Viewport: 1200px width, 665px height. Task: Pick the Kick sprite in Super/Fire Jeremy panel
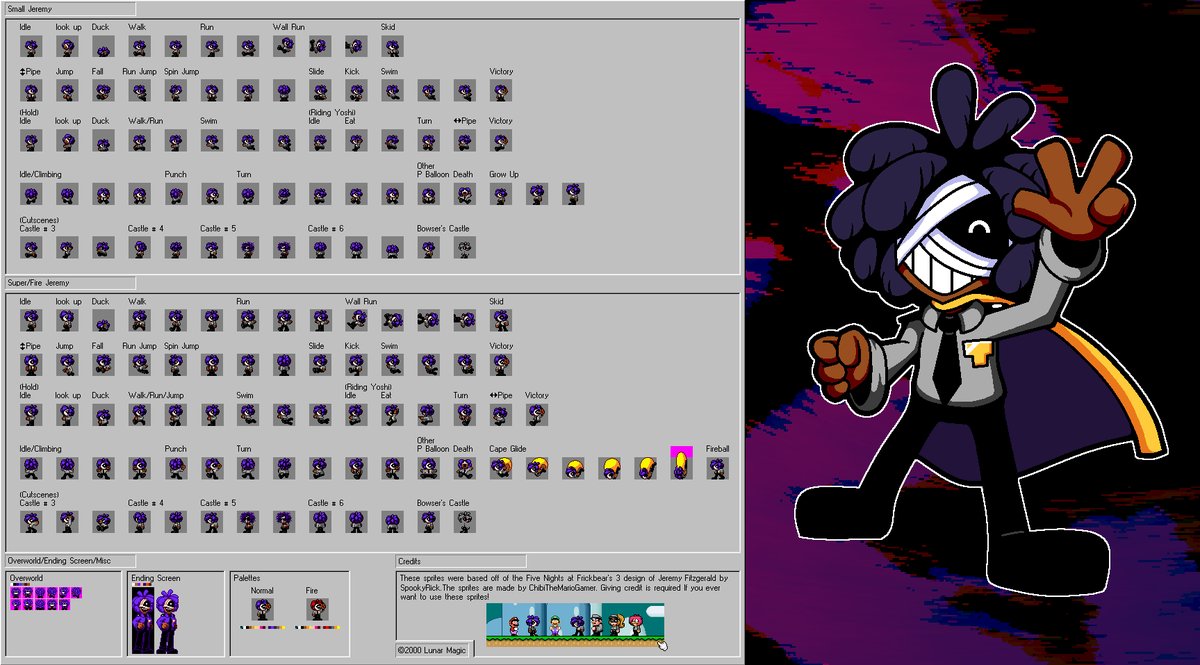click(x=356, y=365)
